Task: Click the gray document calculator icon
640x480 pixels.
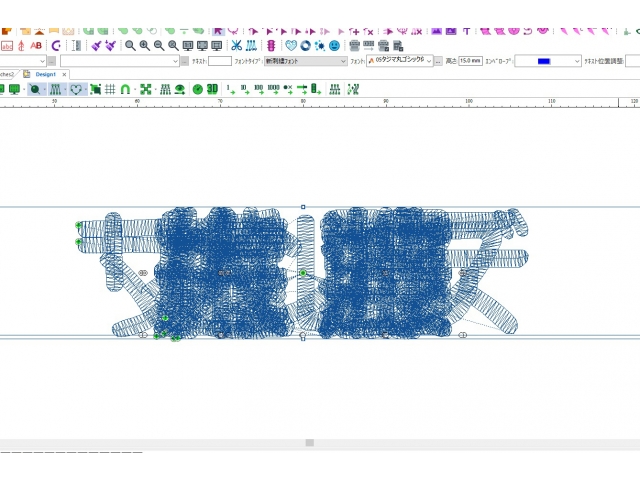Action: (x=398, y=46)
